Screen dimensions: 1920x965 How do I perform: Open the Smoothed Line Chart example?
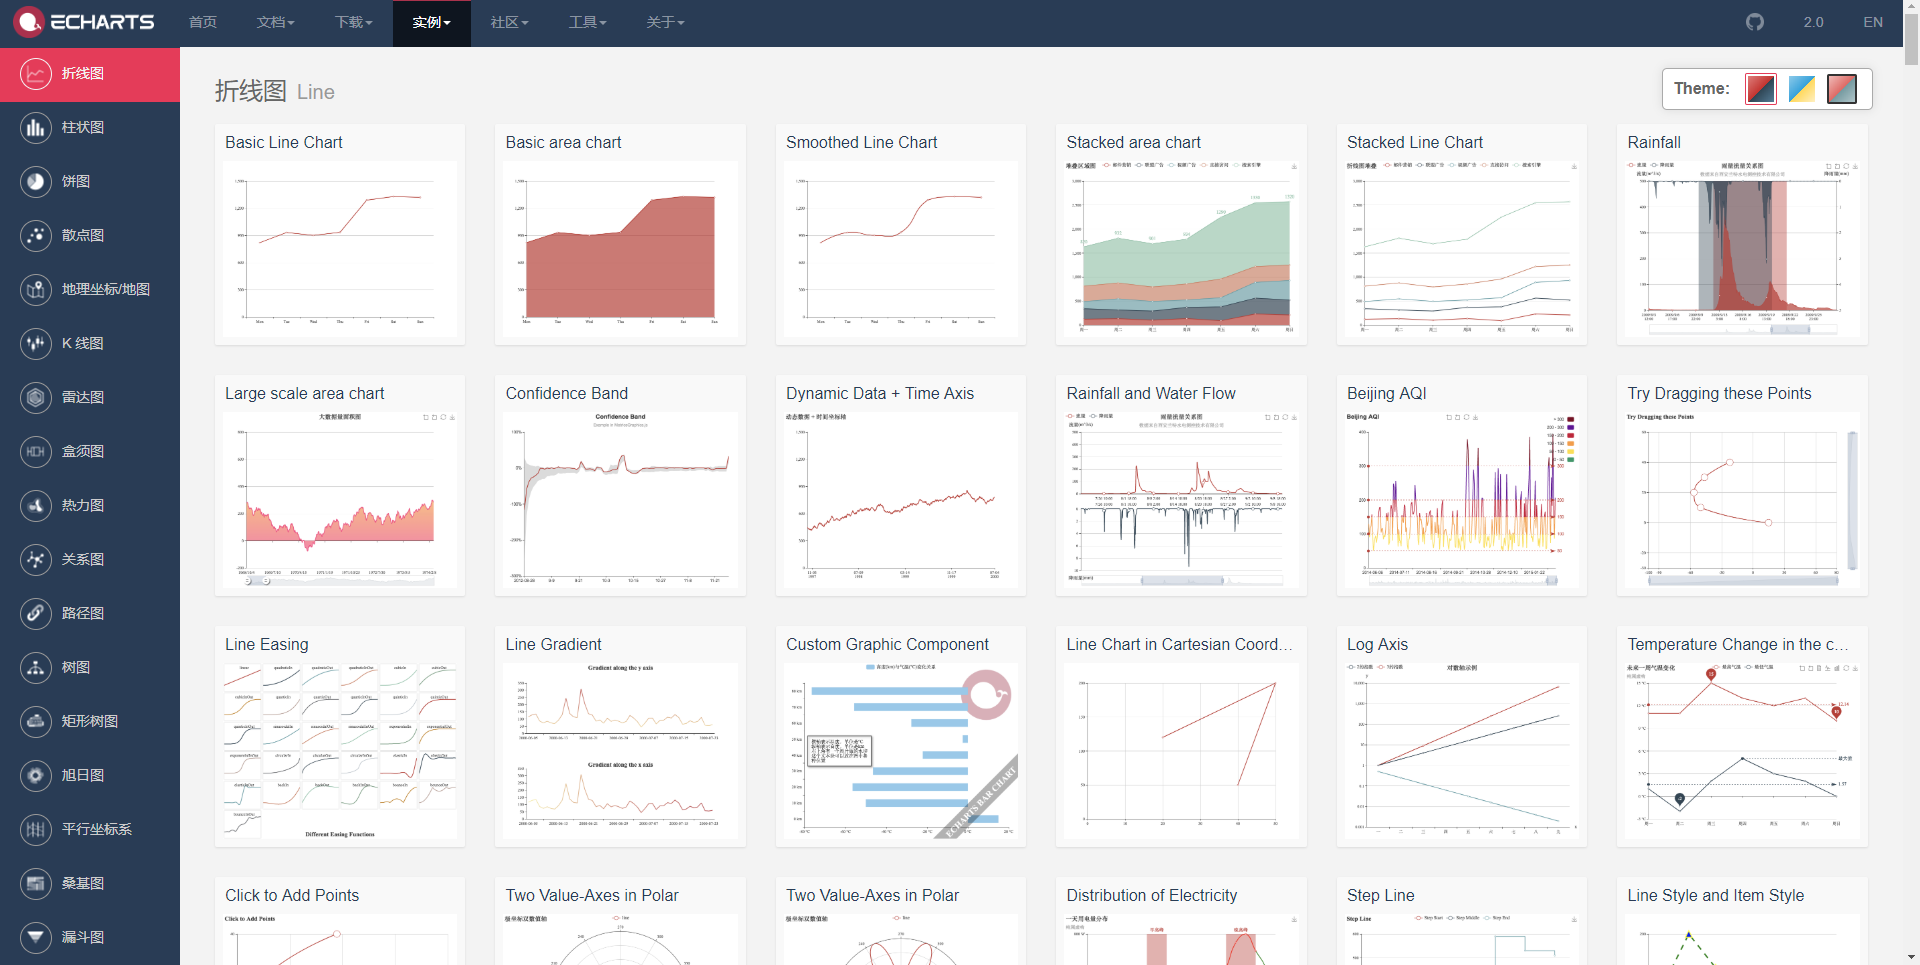coord(901,235)
